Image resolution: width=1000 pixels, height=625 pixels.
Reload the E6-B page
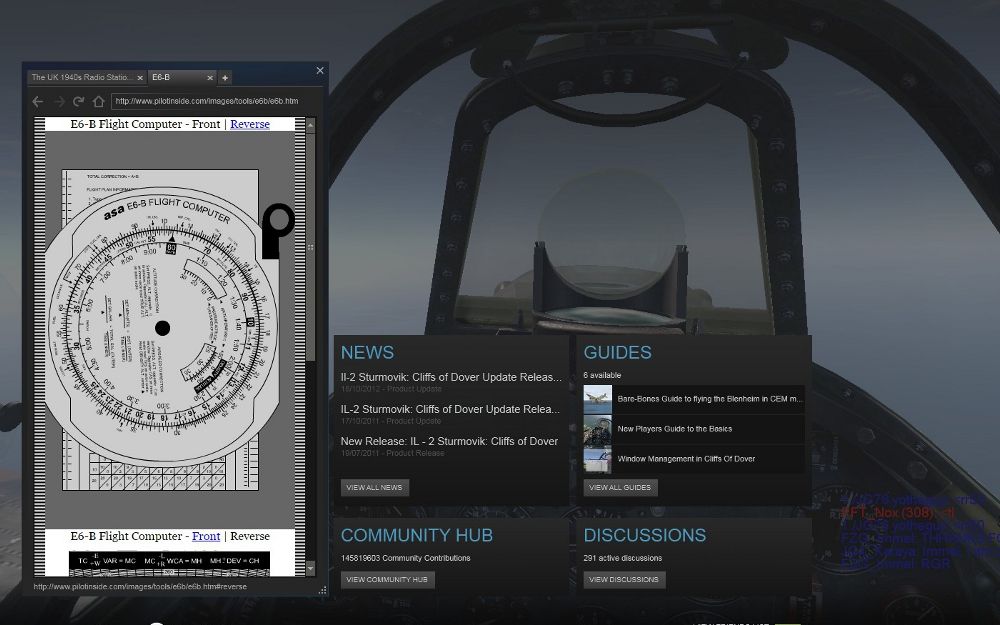pos(78,101)
